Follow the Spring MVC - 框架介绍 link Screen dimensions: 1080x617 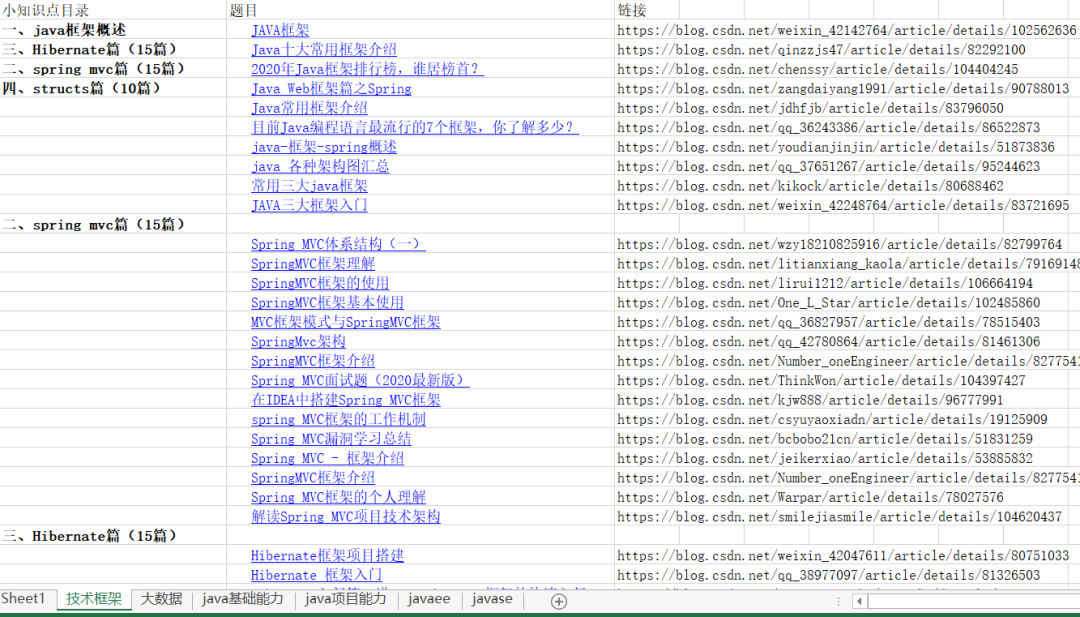[327, 458]
